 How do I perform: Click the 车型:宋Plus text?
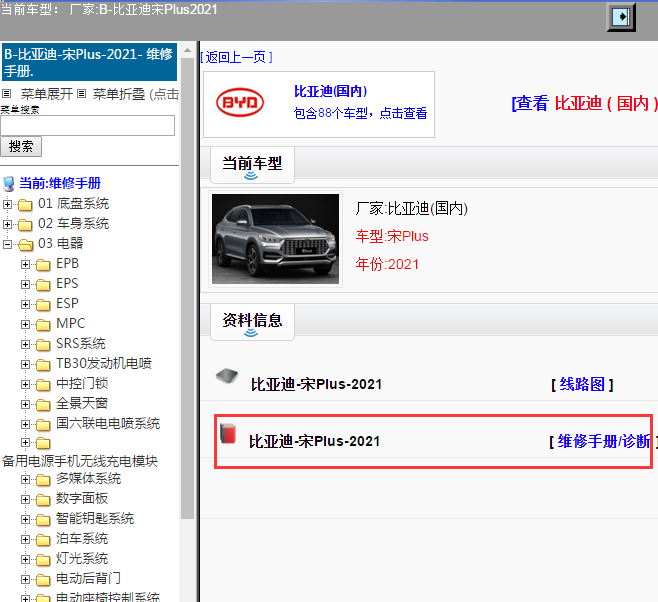[392, 236]
